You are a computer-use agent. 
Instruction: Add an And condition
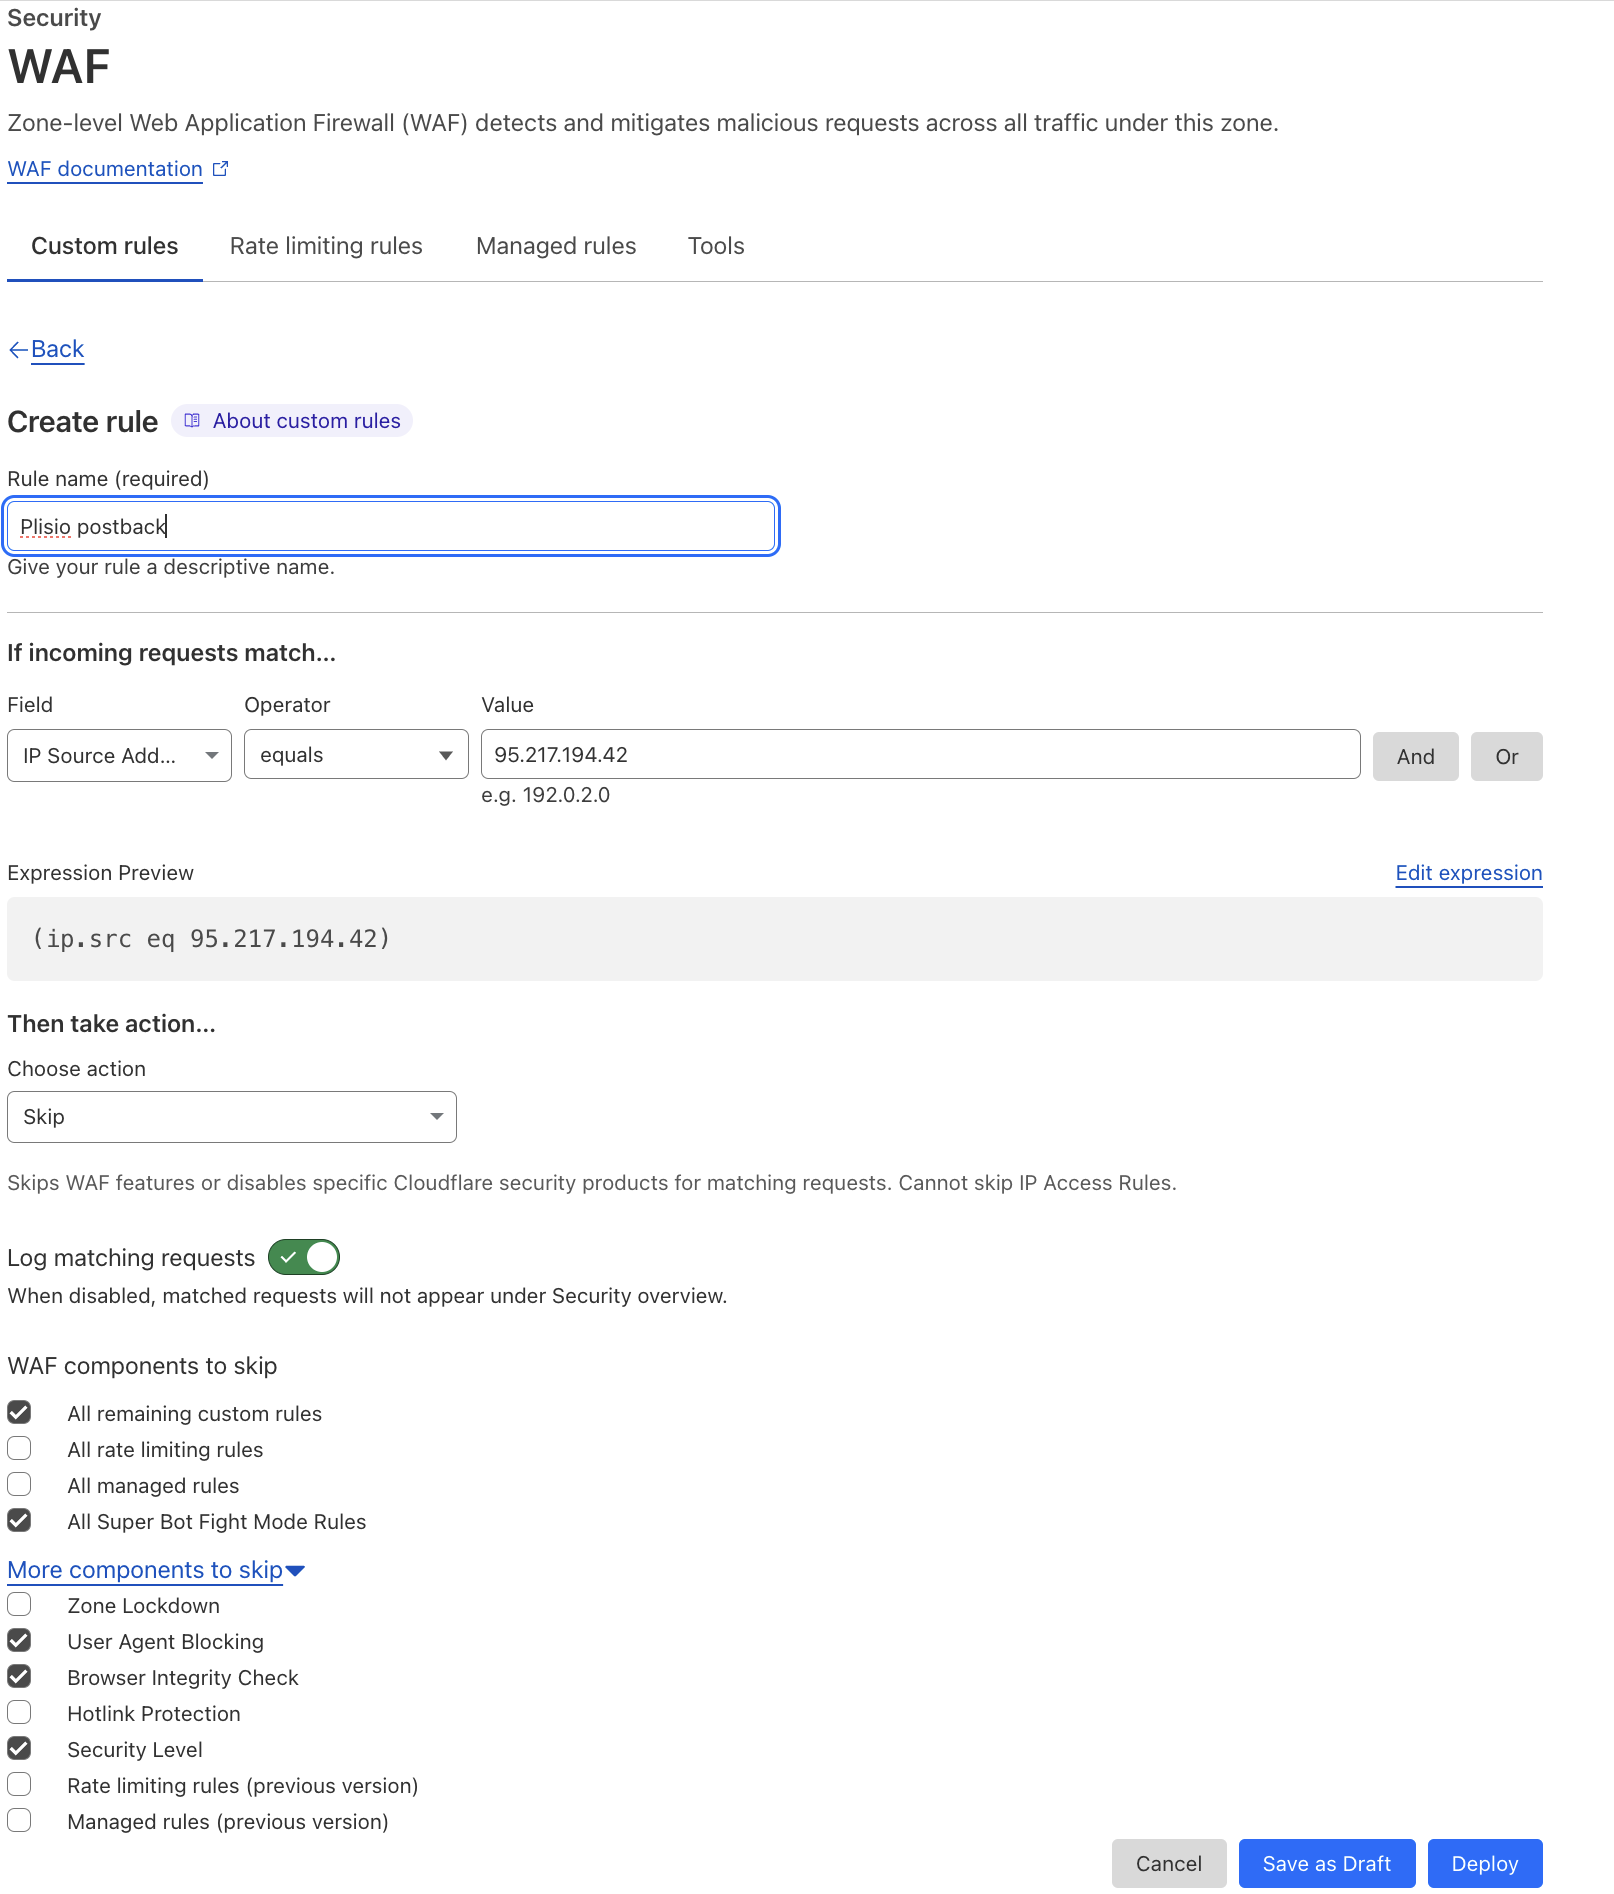pos(1416,757)
